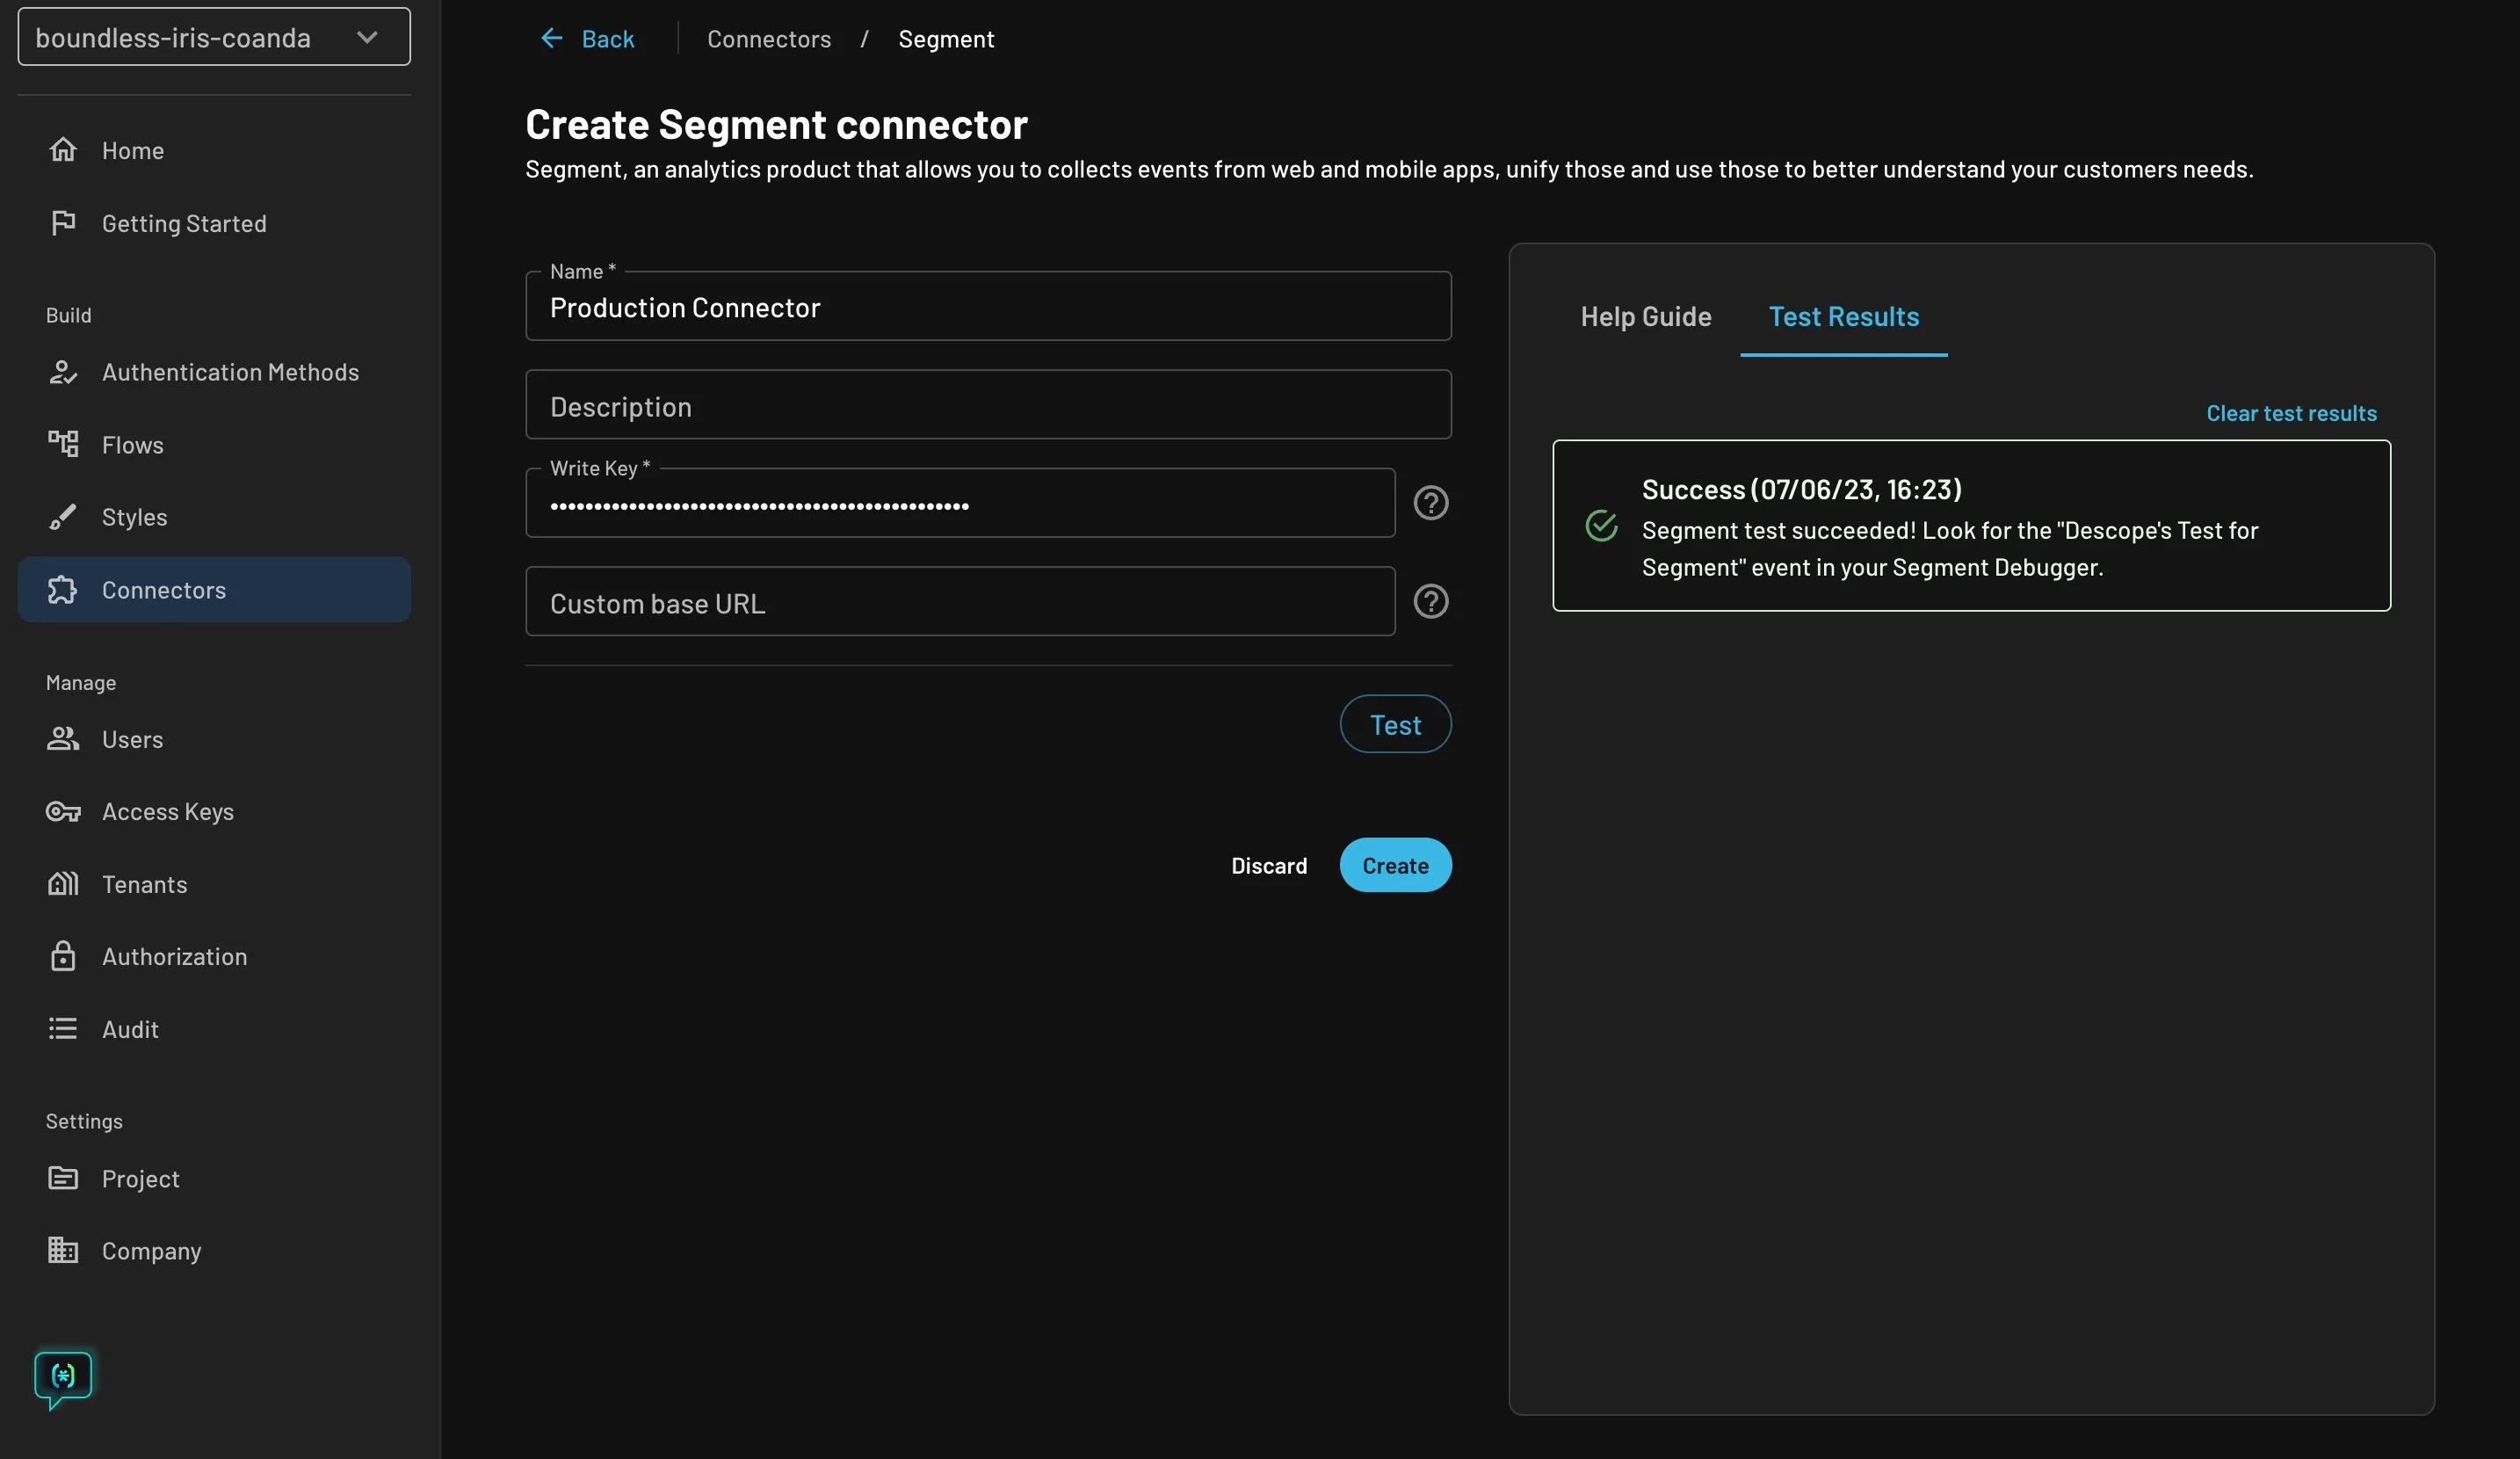Select the Access Keys key icon

(x=63, y=811)
